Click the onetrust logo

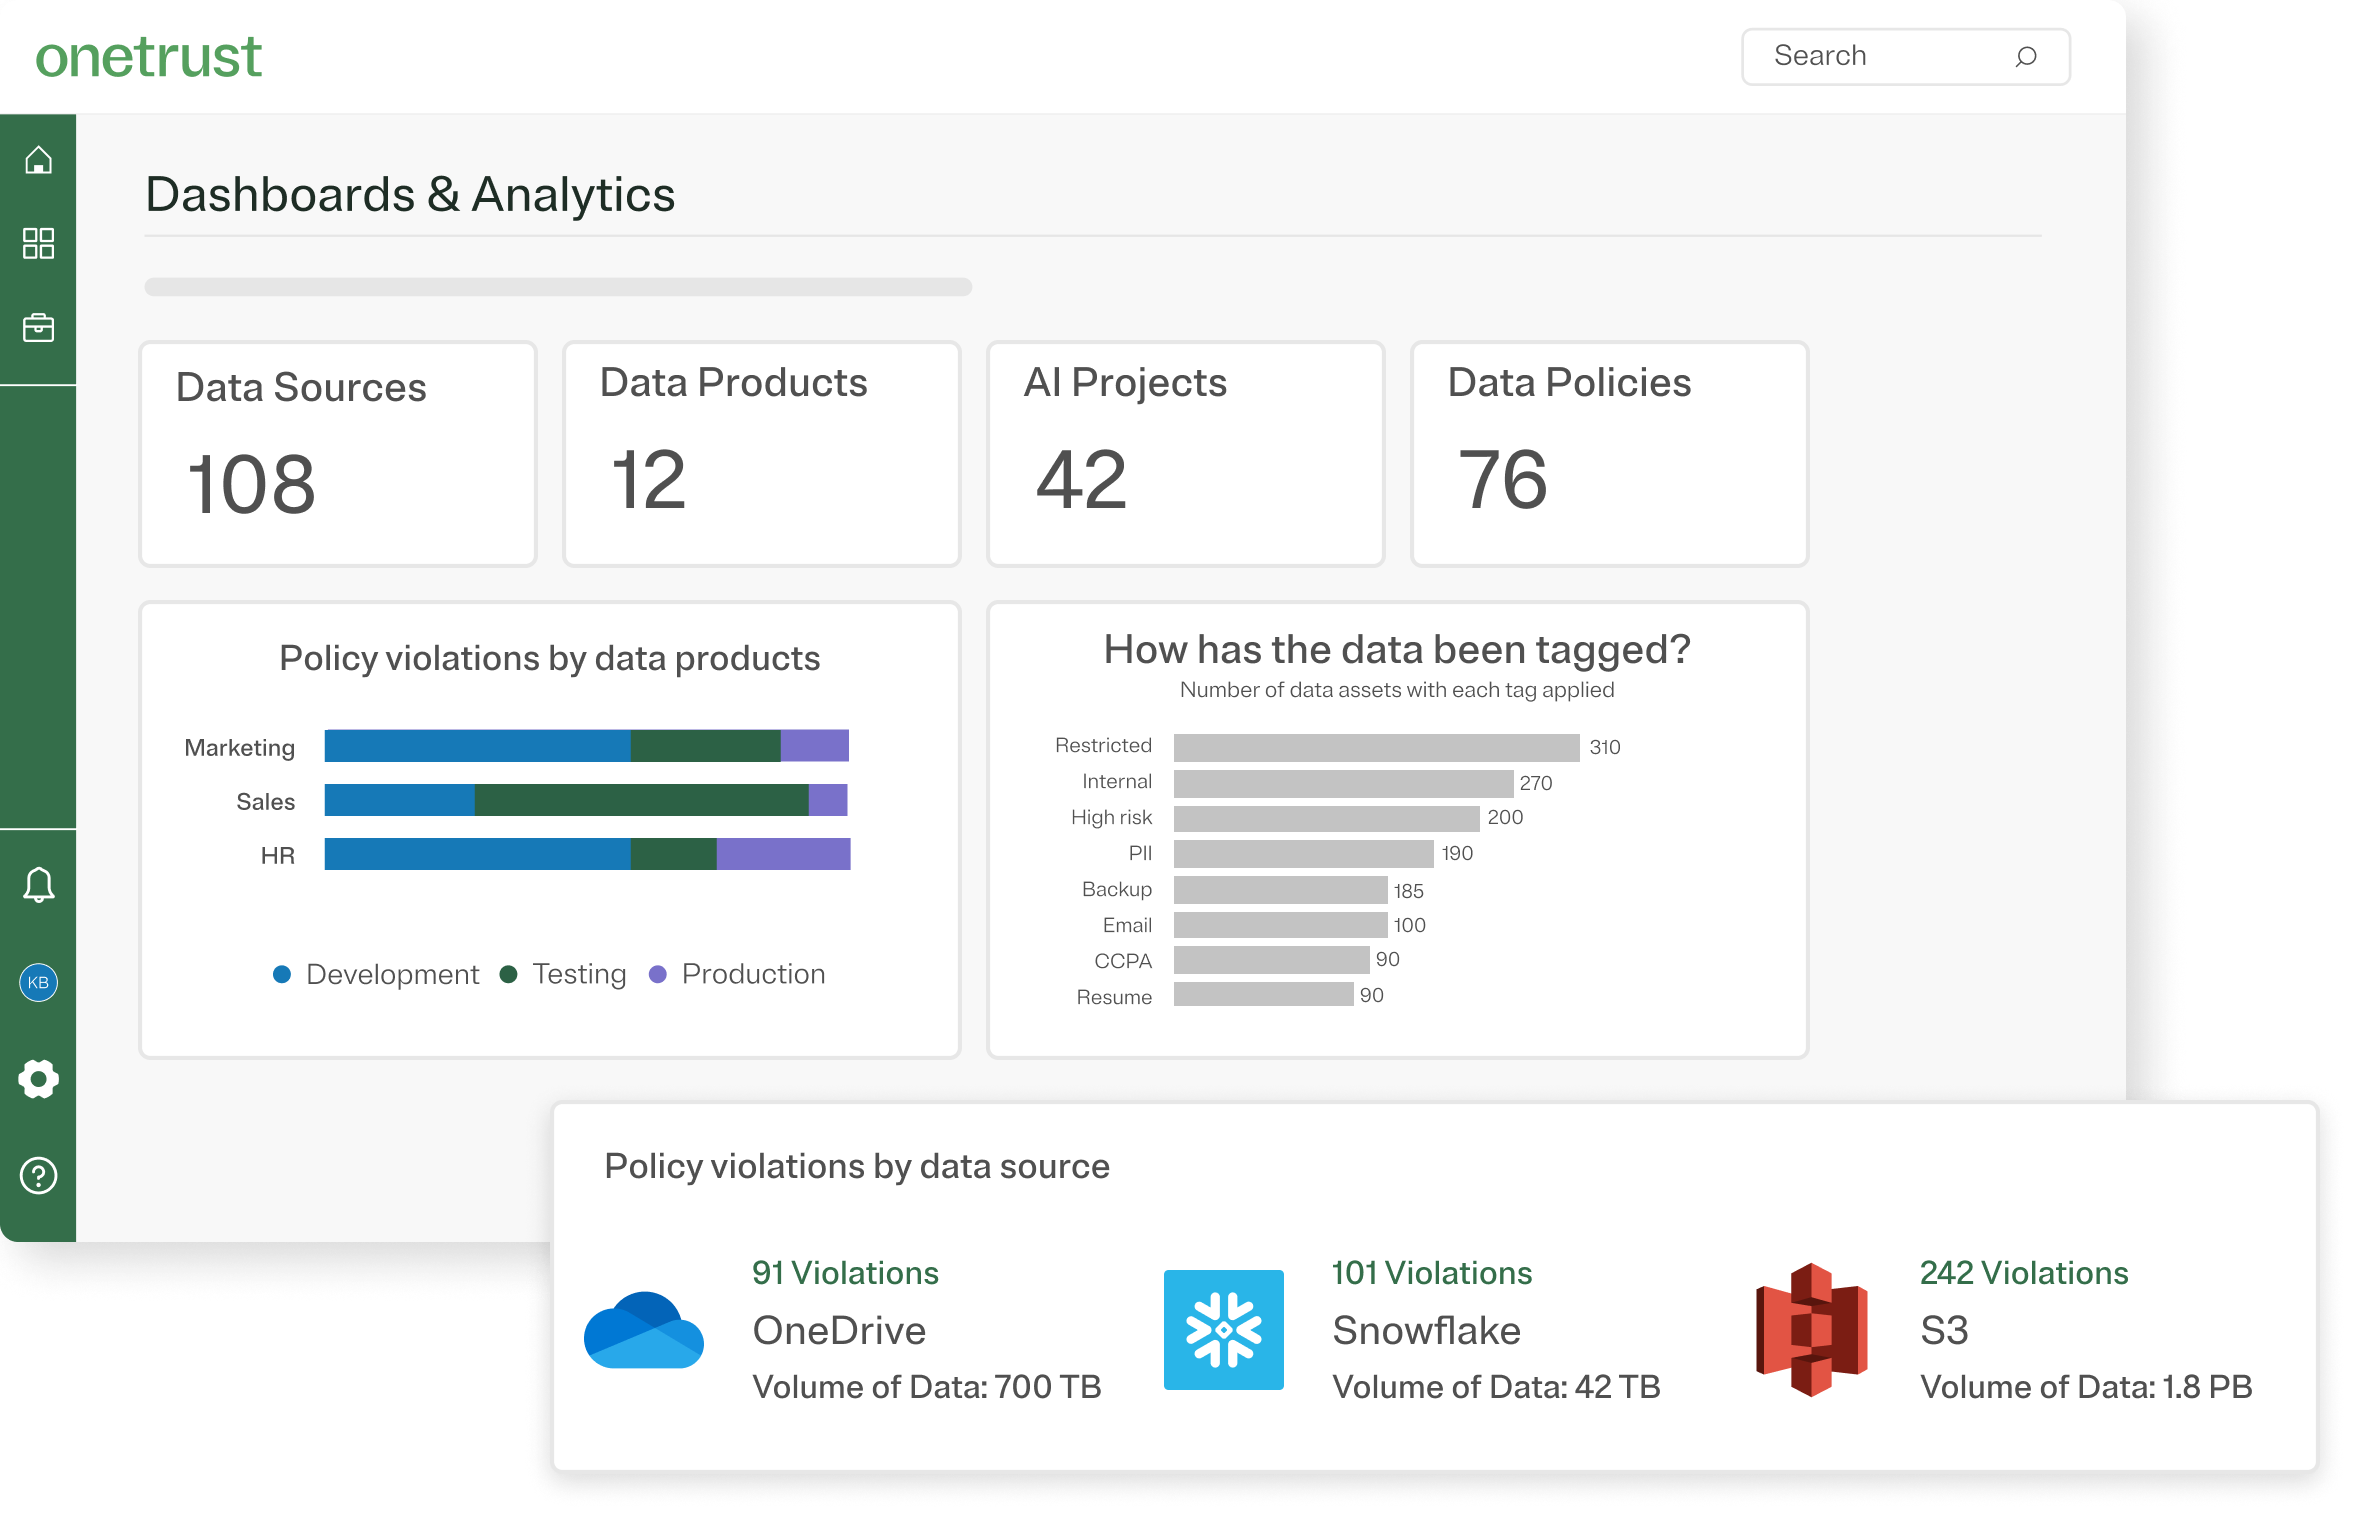pyautogui.click(x=149, y=57)
